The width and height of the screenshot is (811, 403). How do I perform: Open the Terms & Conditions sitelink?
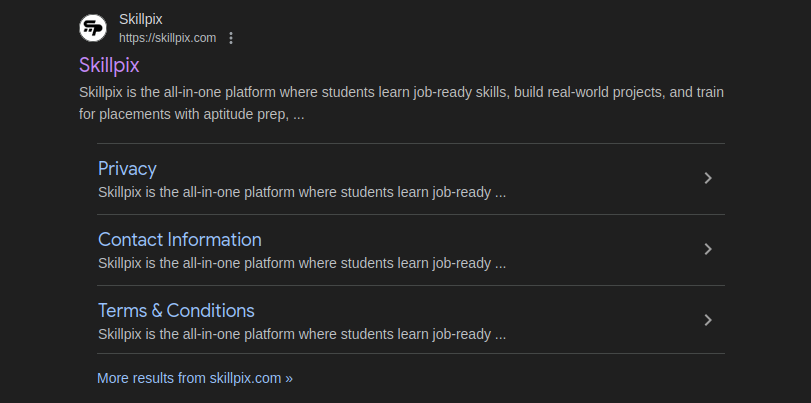click(176, 310)
